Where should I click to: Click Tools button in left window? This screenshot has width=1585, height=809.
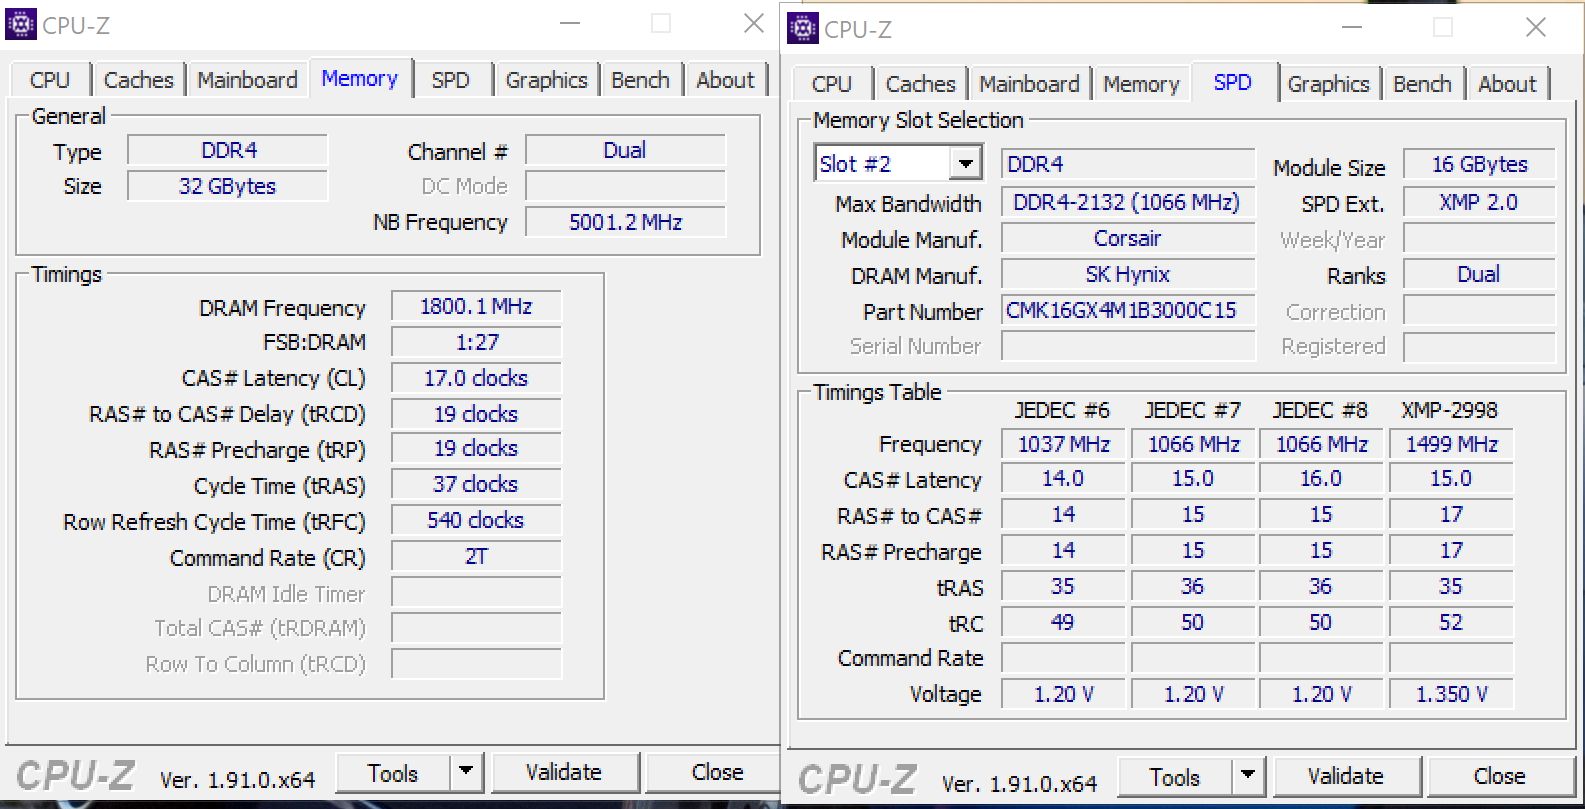pos(393,773)
